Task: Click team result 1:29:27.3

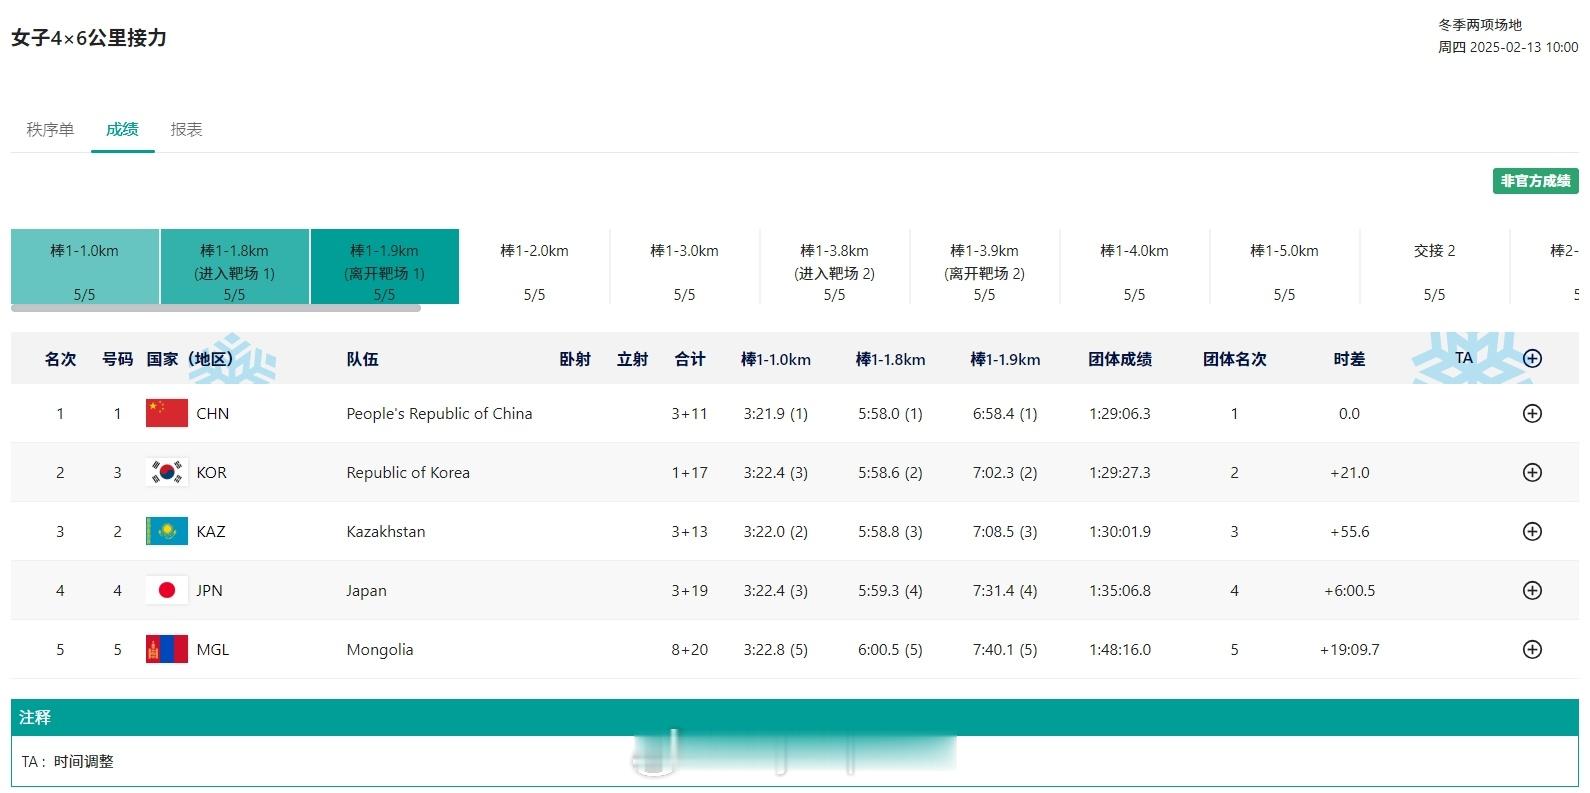Action: (1120, 472)
